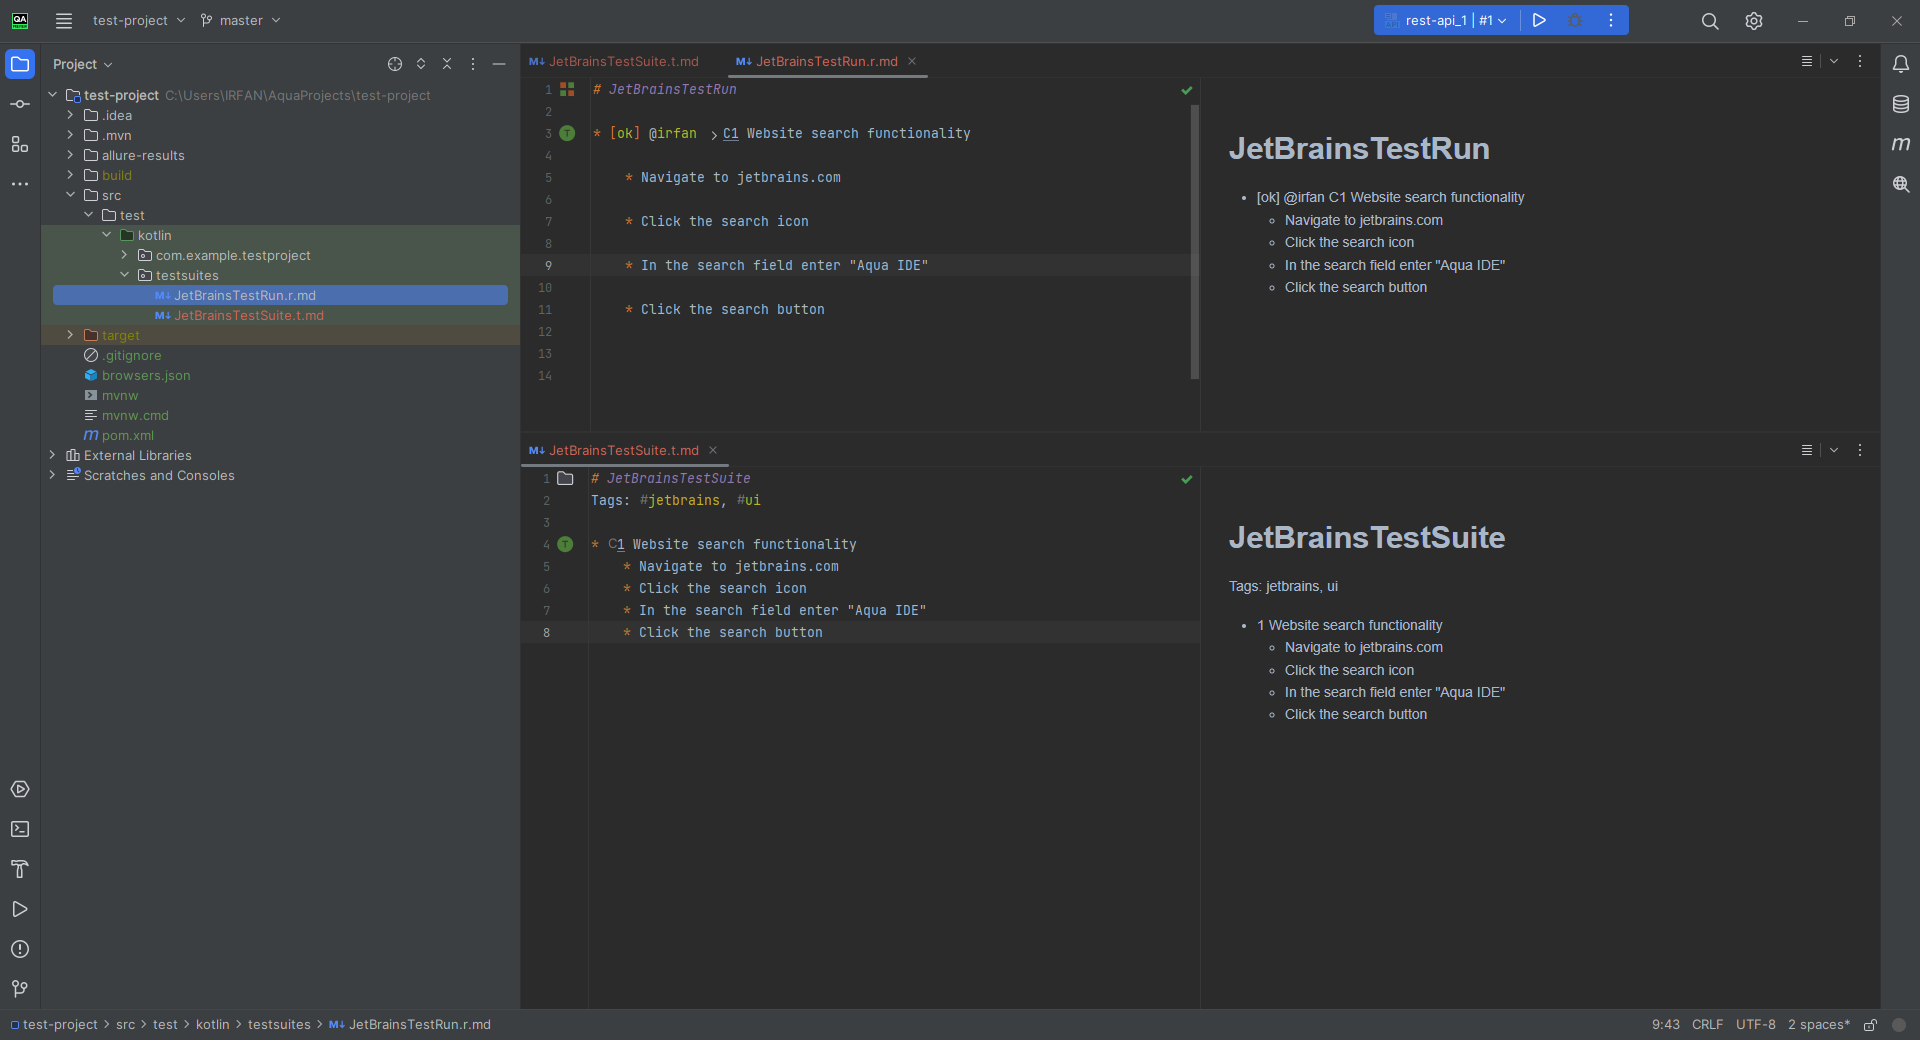
Task: Open more run actions menu
Action: (x=1611, y=20)
